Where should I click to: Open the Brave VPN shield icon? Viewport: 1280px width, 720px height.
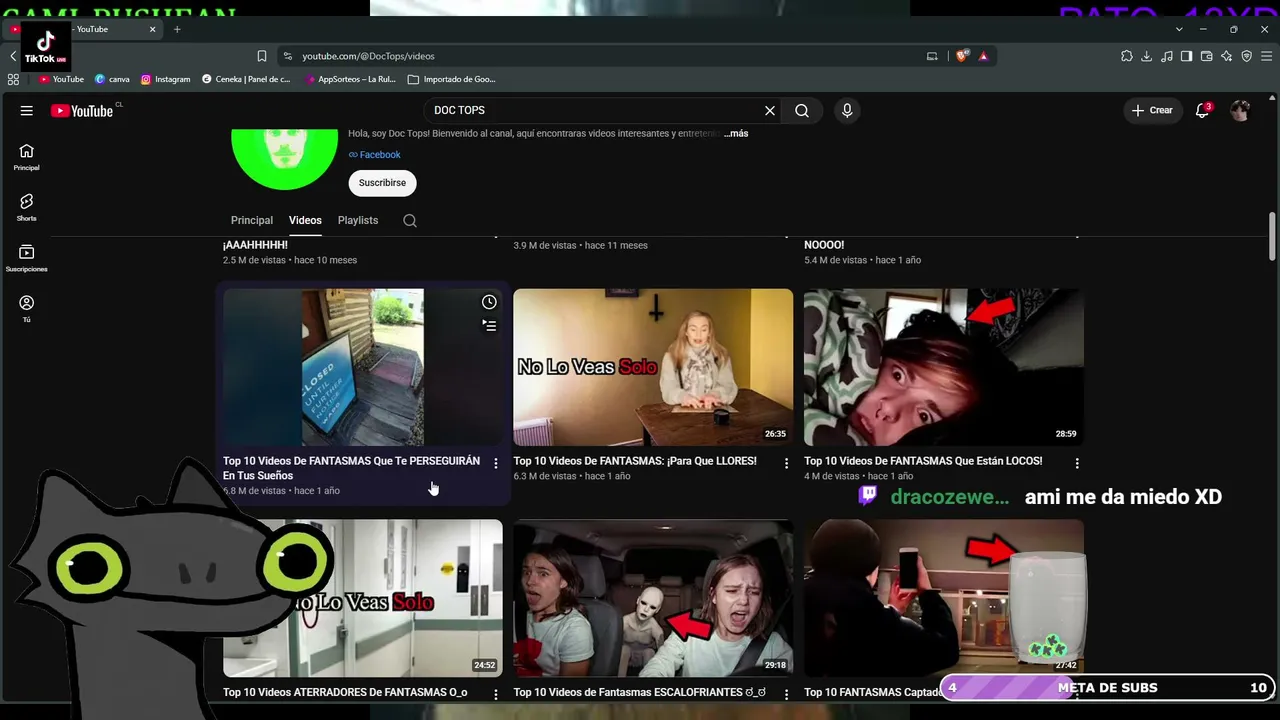(x=1247, y=56)
